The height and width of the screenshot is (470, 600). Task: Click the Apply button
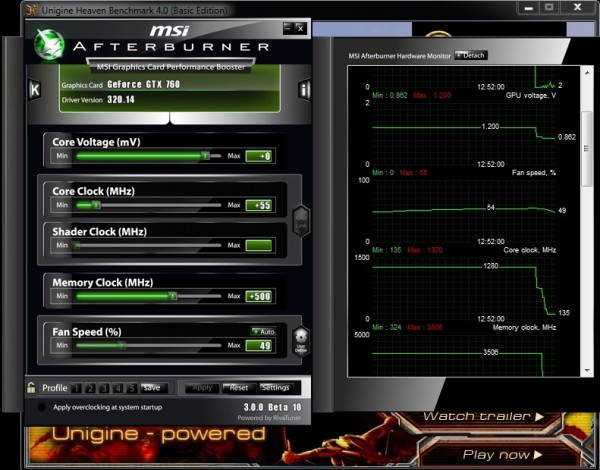point(202,388)
